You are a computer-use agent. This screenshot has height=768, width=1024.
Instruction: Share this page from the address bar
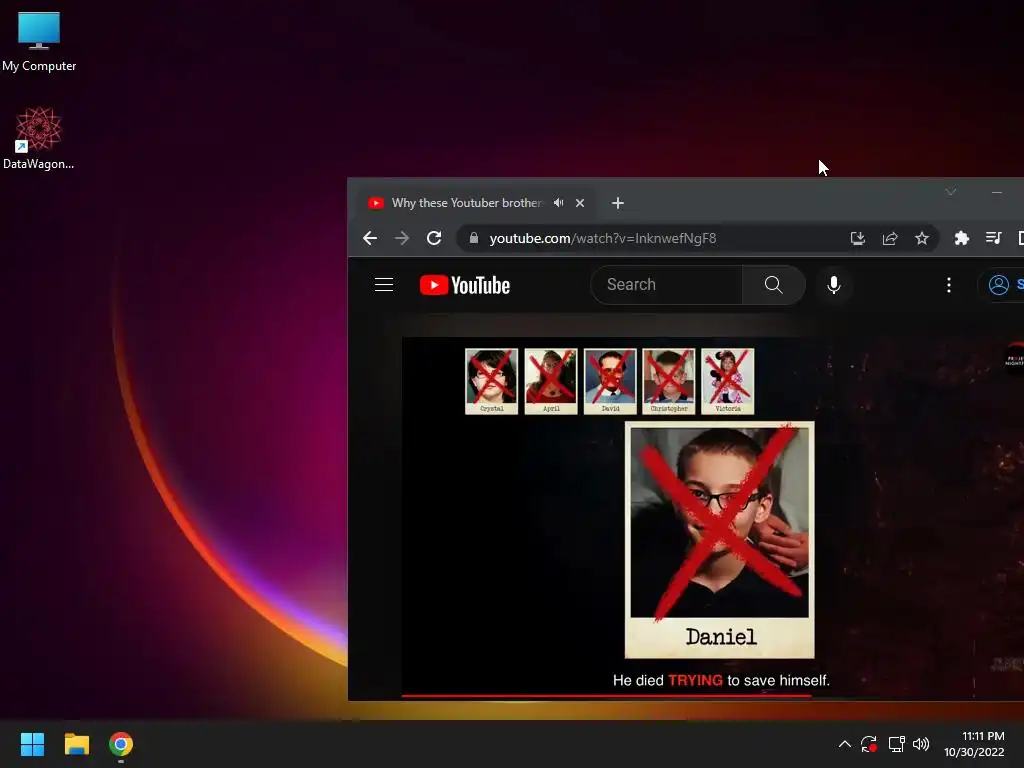889,238
